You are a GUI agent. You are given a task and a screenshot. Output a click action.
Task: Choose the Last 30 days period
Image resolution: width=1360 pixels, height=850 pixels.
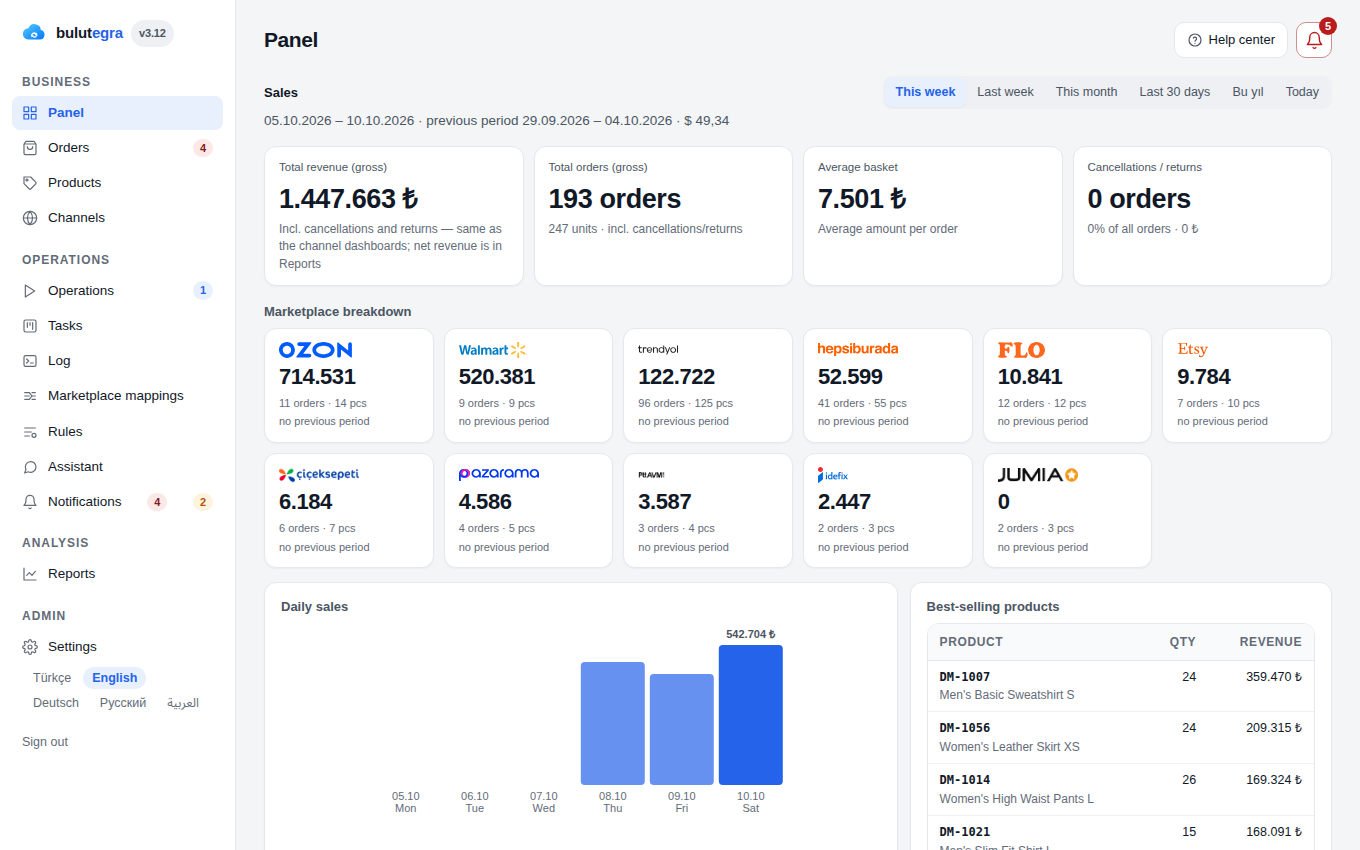[1174, 92]
